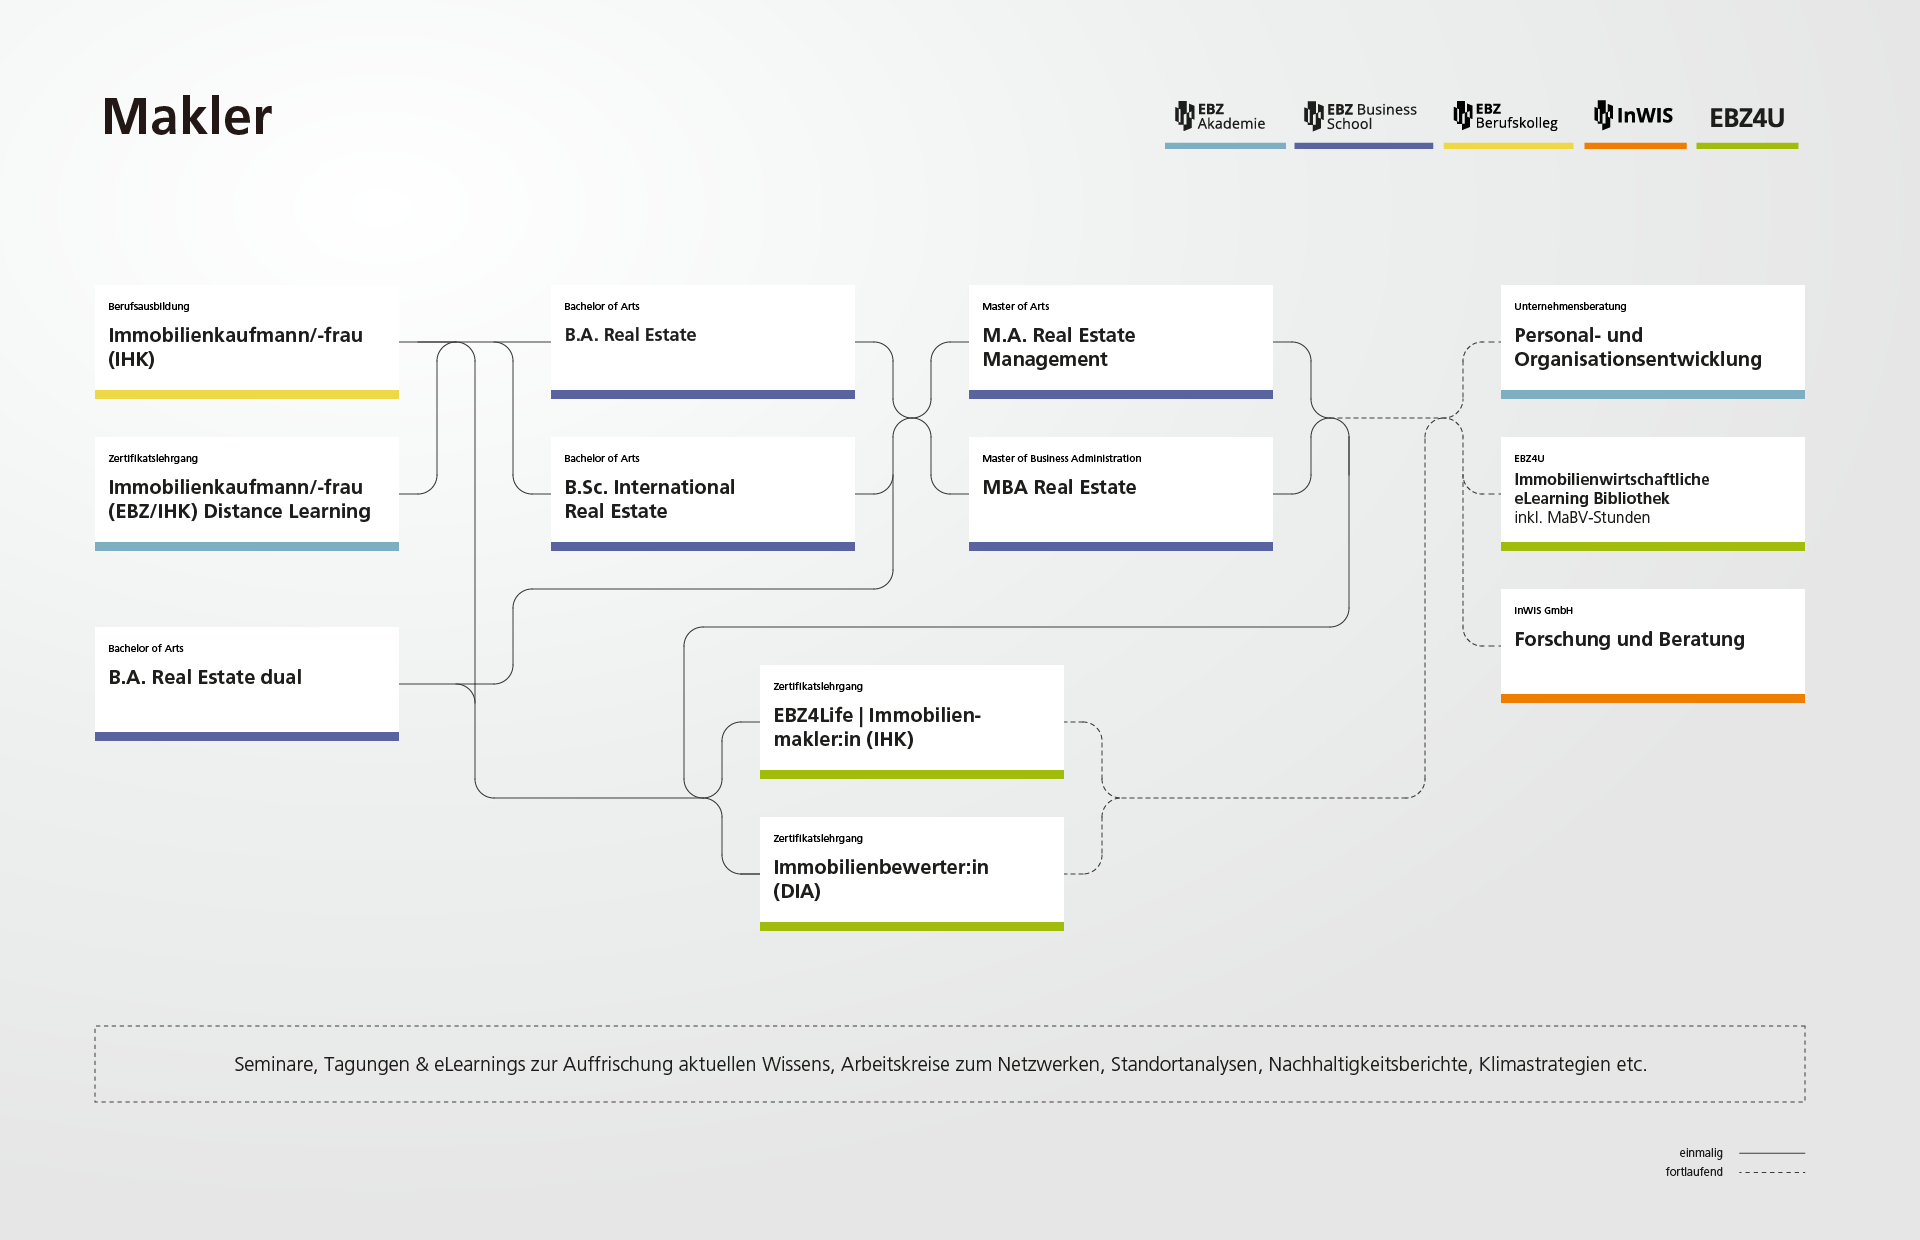Open Immobilienkaufmann/-frau Distance Learning card

[247, 494]
